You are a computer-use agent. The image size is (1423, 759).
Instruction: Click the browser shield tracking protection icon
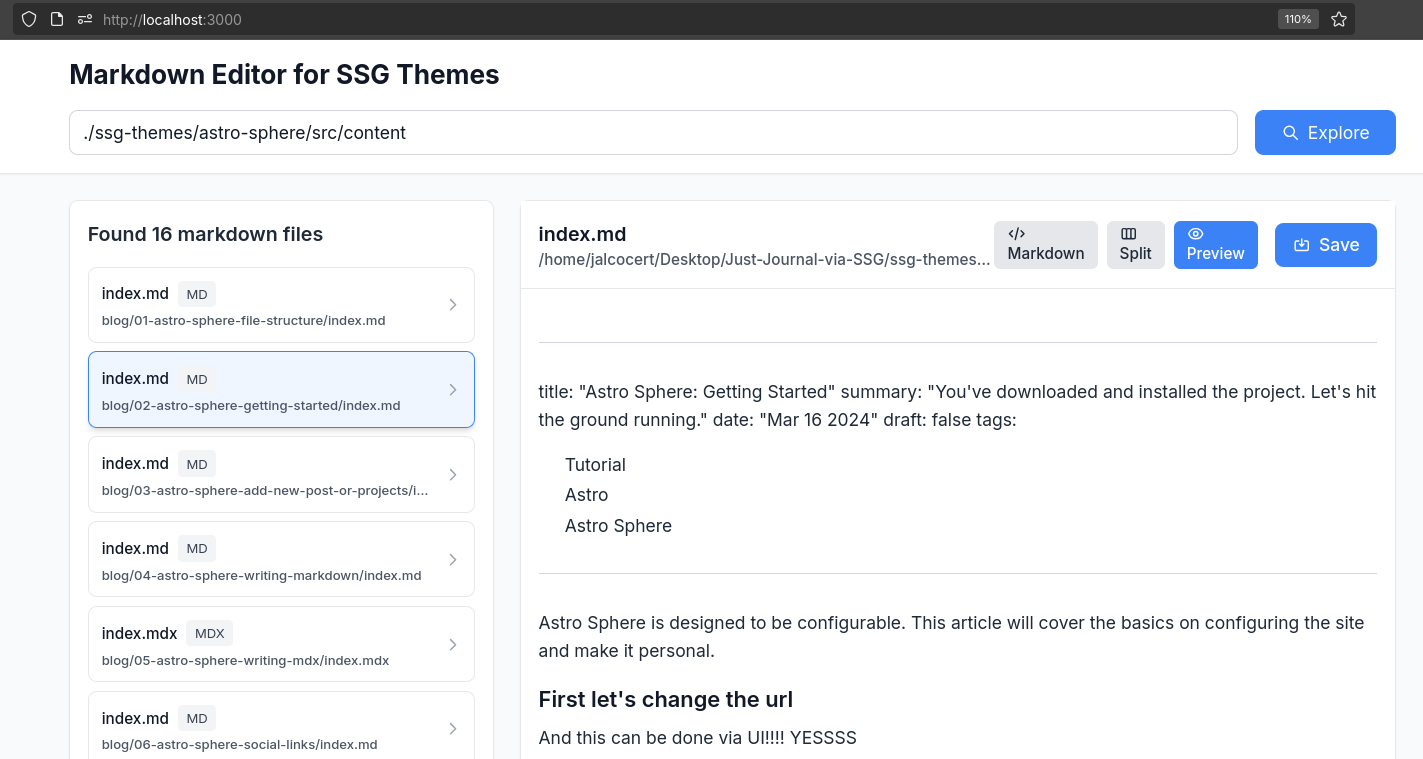click(x=29, y=19)
